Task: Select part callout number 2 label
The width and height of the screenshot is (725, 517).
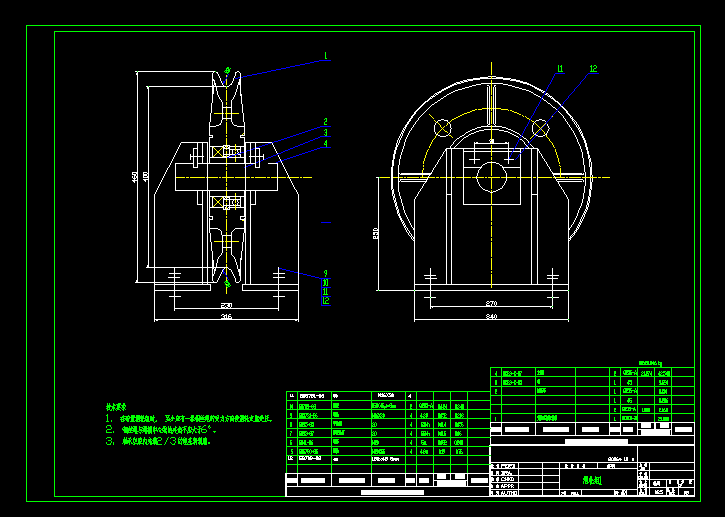Action: 325,122
